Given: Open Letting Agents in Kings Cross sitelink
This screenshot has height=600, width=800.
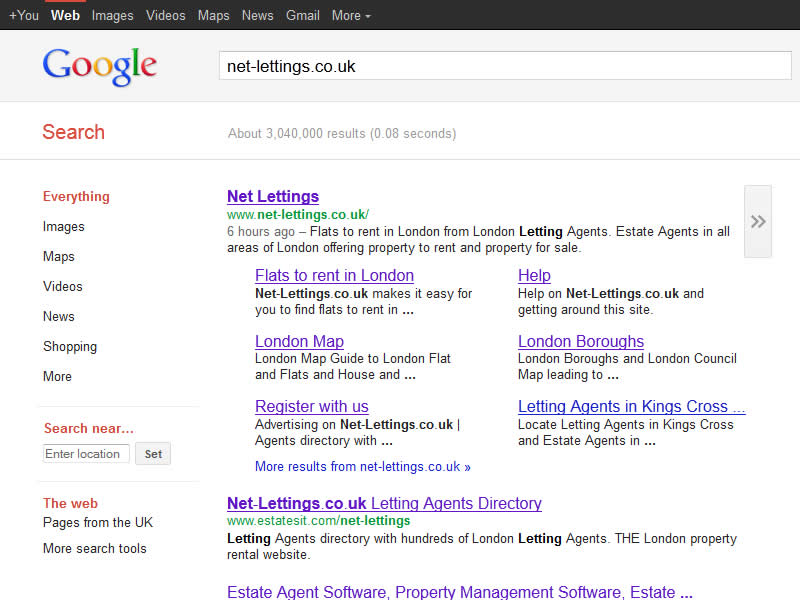Looking at the screenshot, I should pyautogui.click(x=632, y=407).
